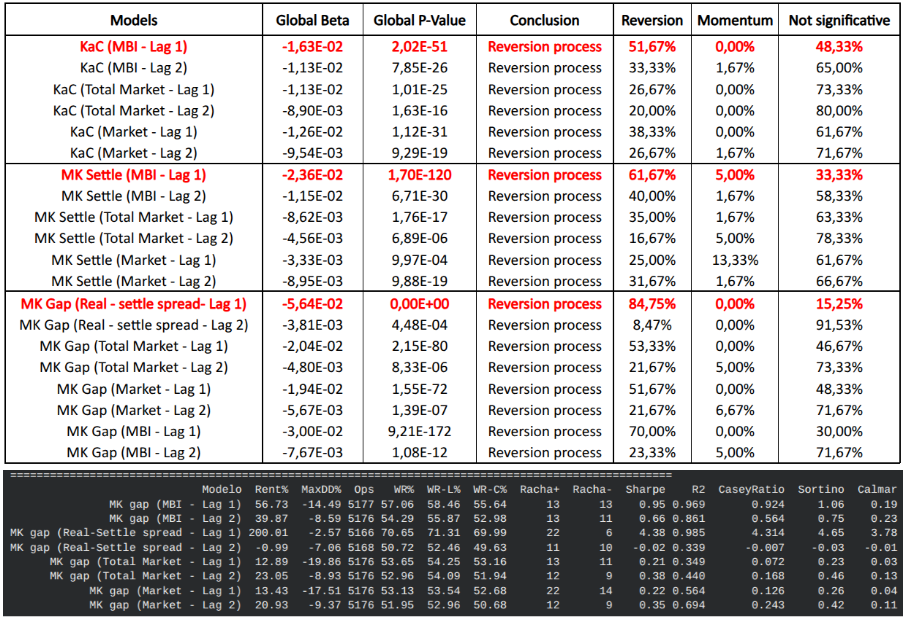This screenshot has height=617, width=905.
Task: Click the Rent% value 200.01 in terminal
Action: [x=268, y=533]
